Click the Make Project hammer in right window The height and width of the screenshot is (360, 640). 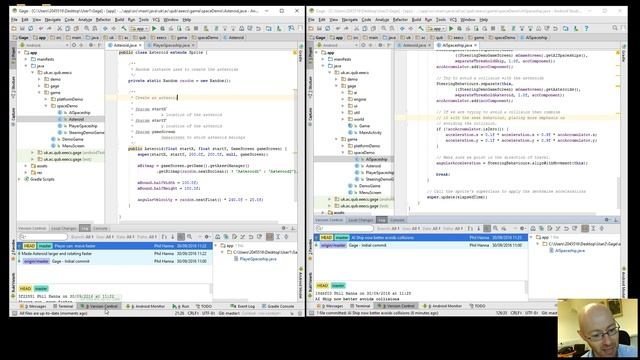[421, 29]
